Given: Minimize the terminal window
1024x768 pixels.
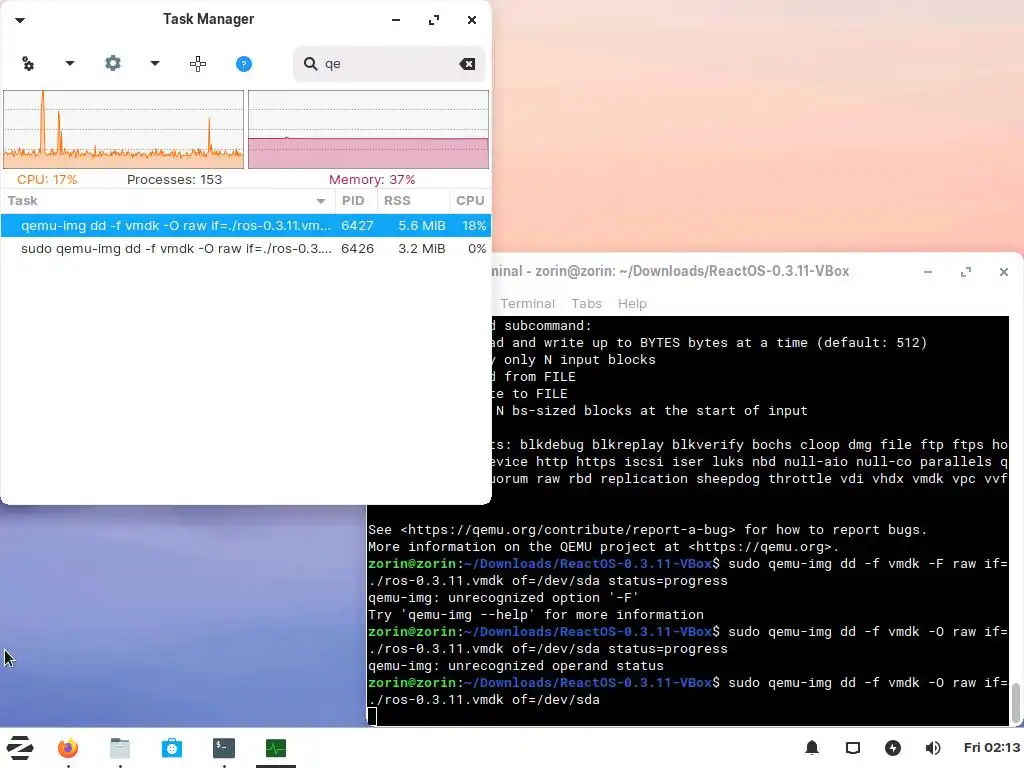Looking at the screenshot, I should [x=928, y=272].
